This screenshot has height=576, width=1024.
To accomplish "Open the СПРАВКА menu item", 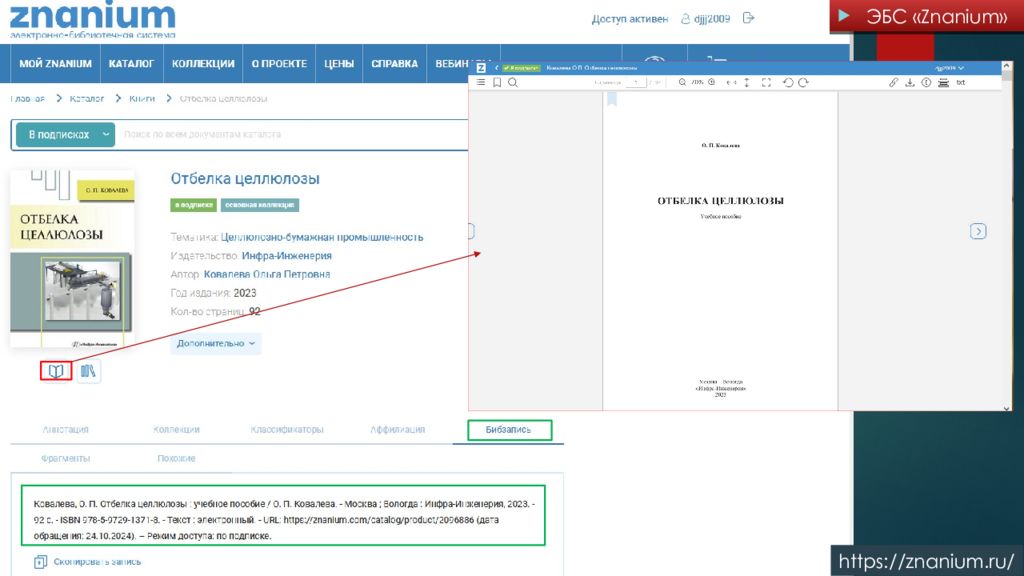I will (x=394, y=63).
